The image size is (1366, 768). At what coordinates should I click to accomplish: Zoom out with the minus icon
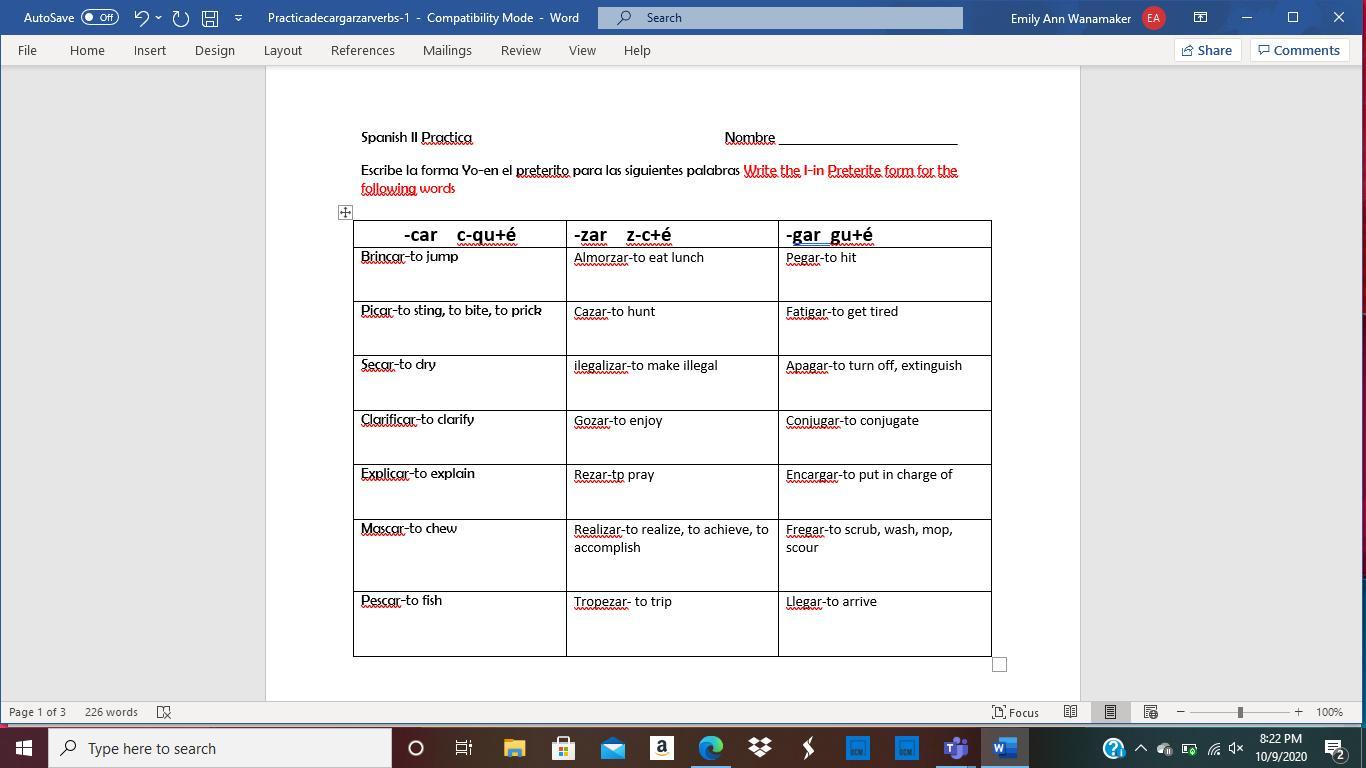[x=1181, y=712]
